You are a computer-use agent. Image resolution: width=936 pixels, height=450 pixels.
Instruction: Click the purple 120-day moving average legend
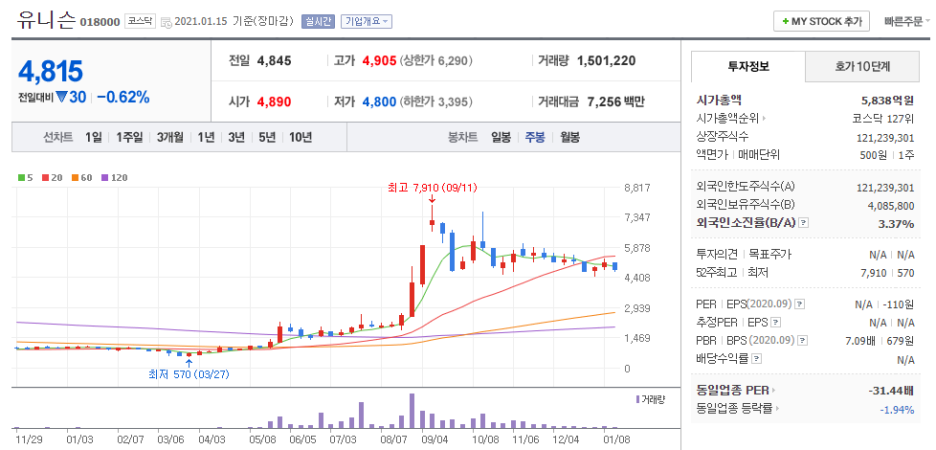point(113,177)
